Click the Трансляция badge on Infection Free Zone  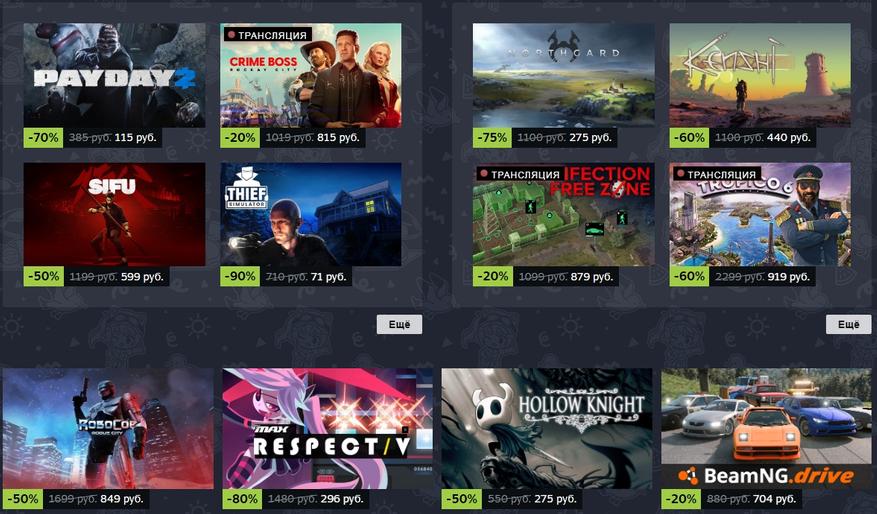pyautogui.click(x=520, y=175)
